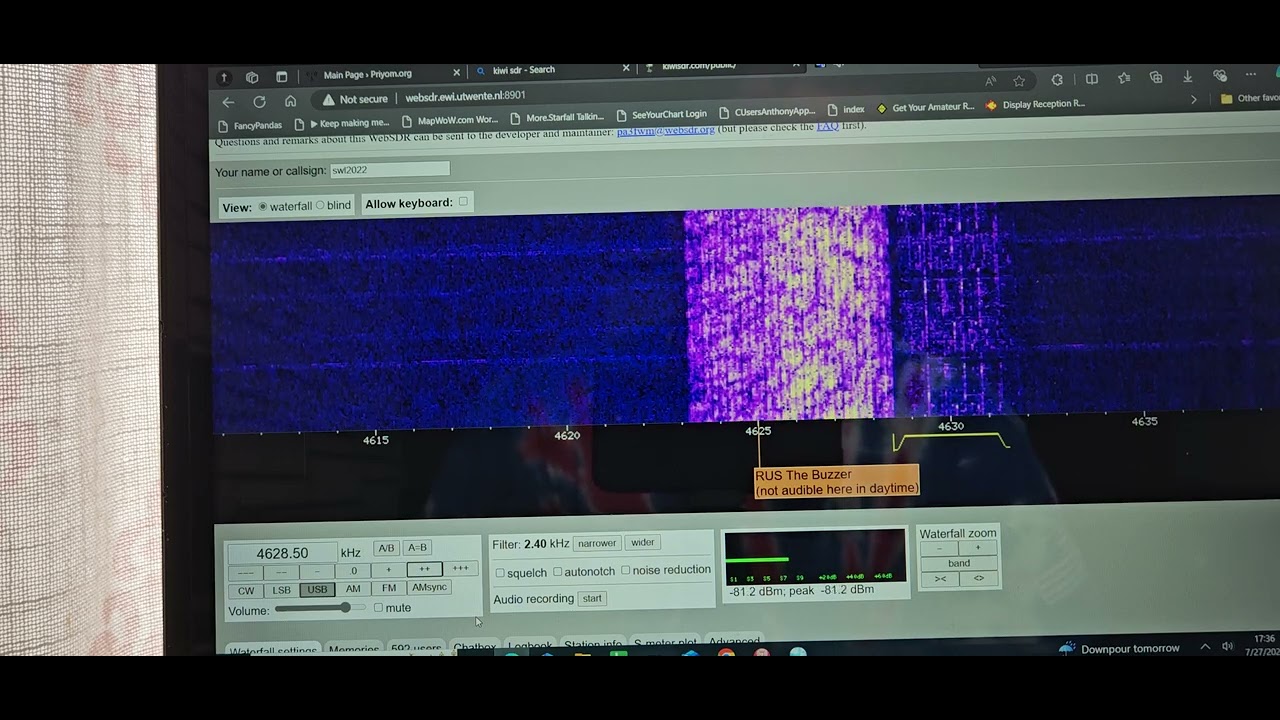This screenshot has width=1280, height=720.
Task: Click the volume slider handle
Action: pyautogui.click(x=345, y=607)
